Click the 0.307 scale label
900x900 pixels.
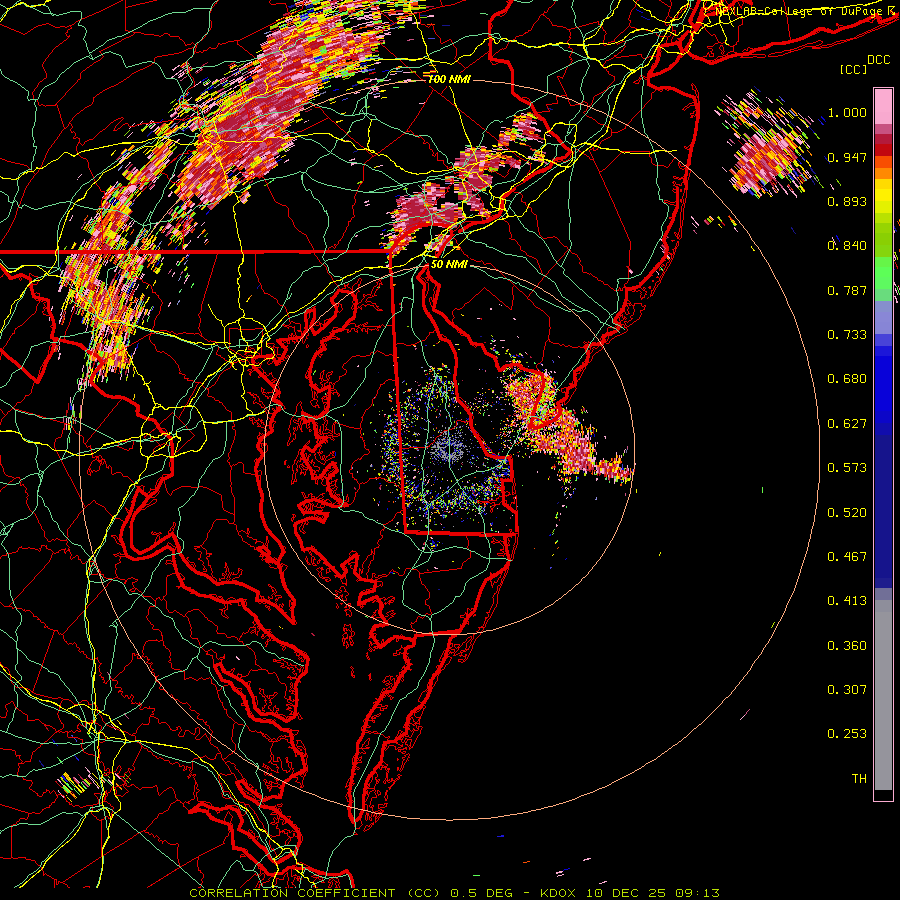[x=847, y=690]
